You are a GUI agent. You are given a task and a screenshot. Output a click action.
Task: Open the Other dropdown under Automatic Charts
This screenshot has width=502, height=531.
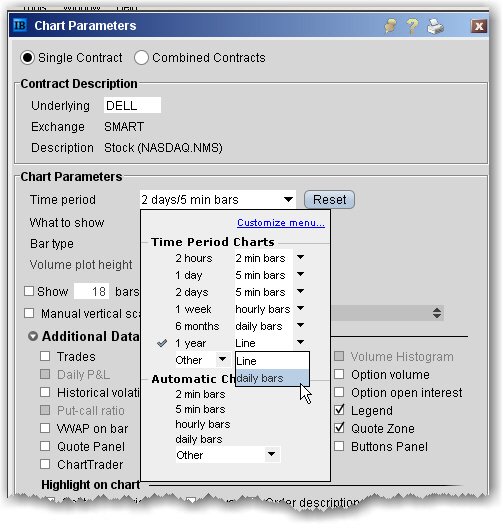click(271, 454)
